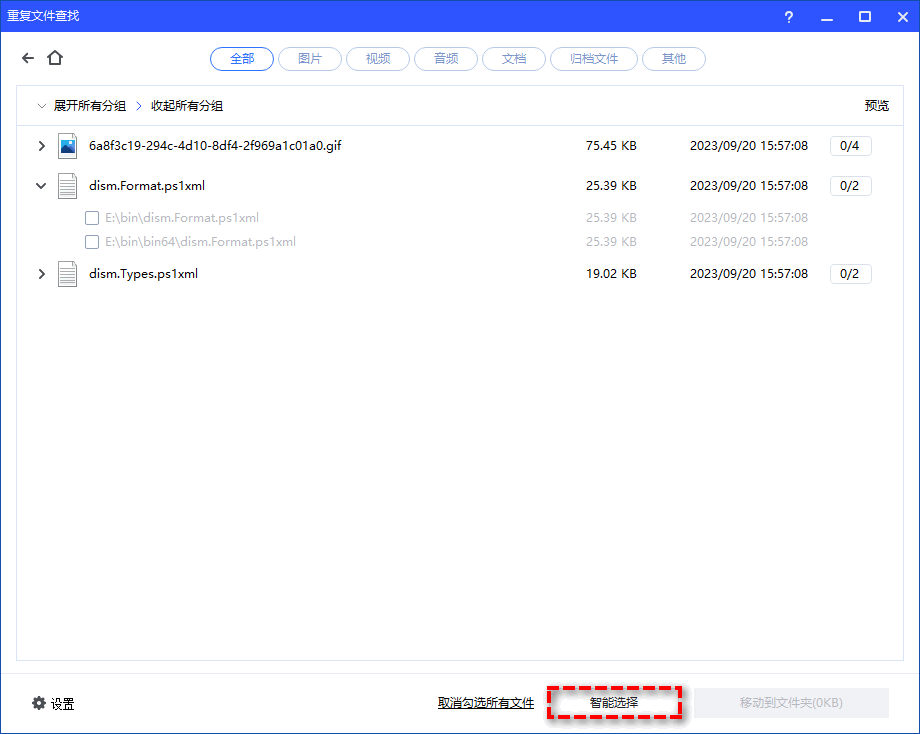920x734 pixels.
Task: Go to home via house icon
Action: tap(55, 59)
